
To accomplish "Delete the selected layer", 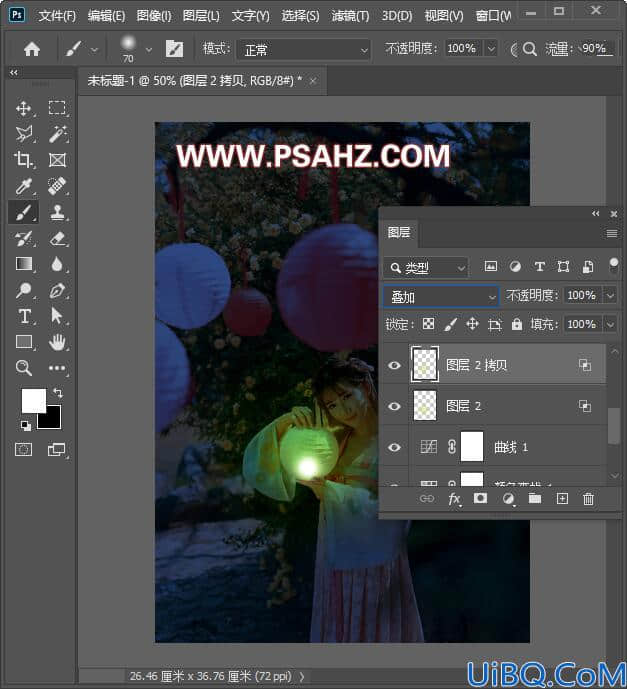I will pos(588,499).
